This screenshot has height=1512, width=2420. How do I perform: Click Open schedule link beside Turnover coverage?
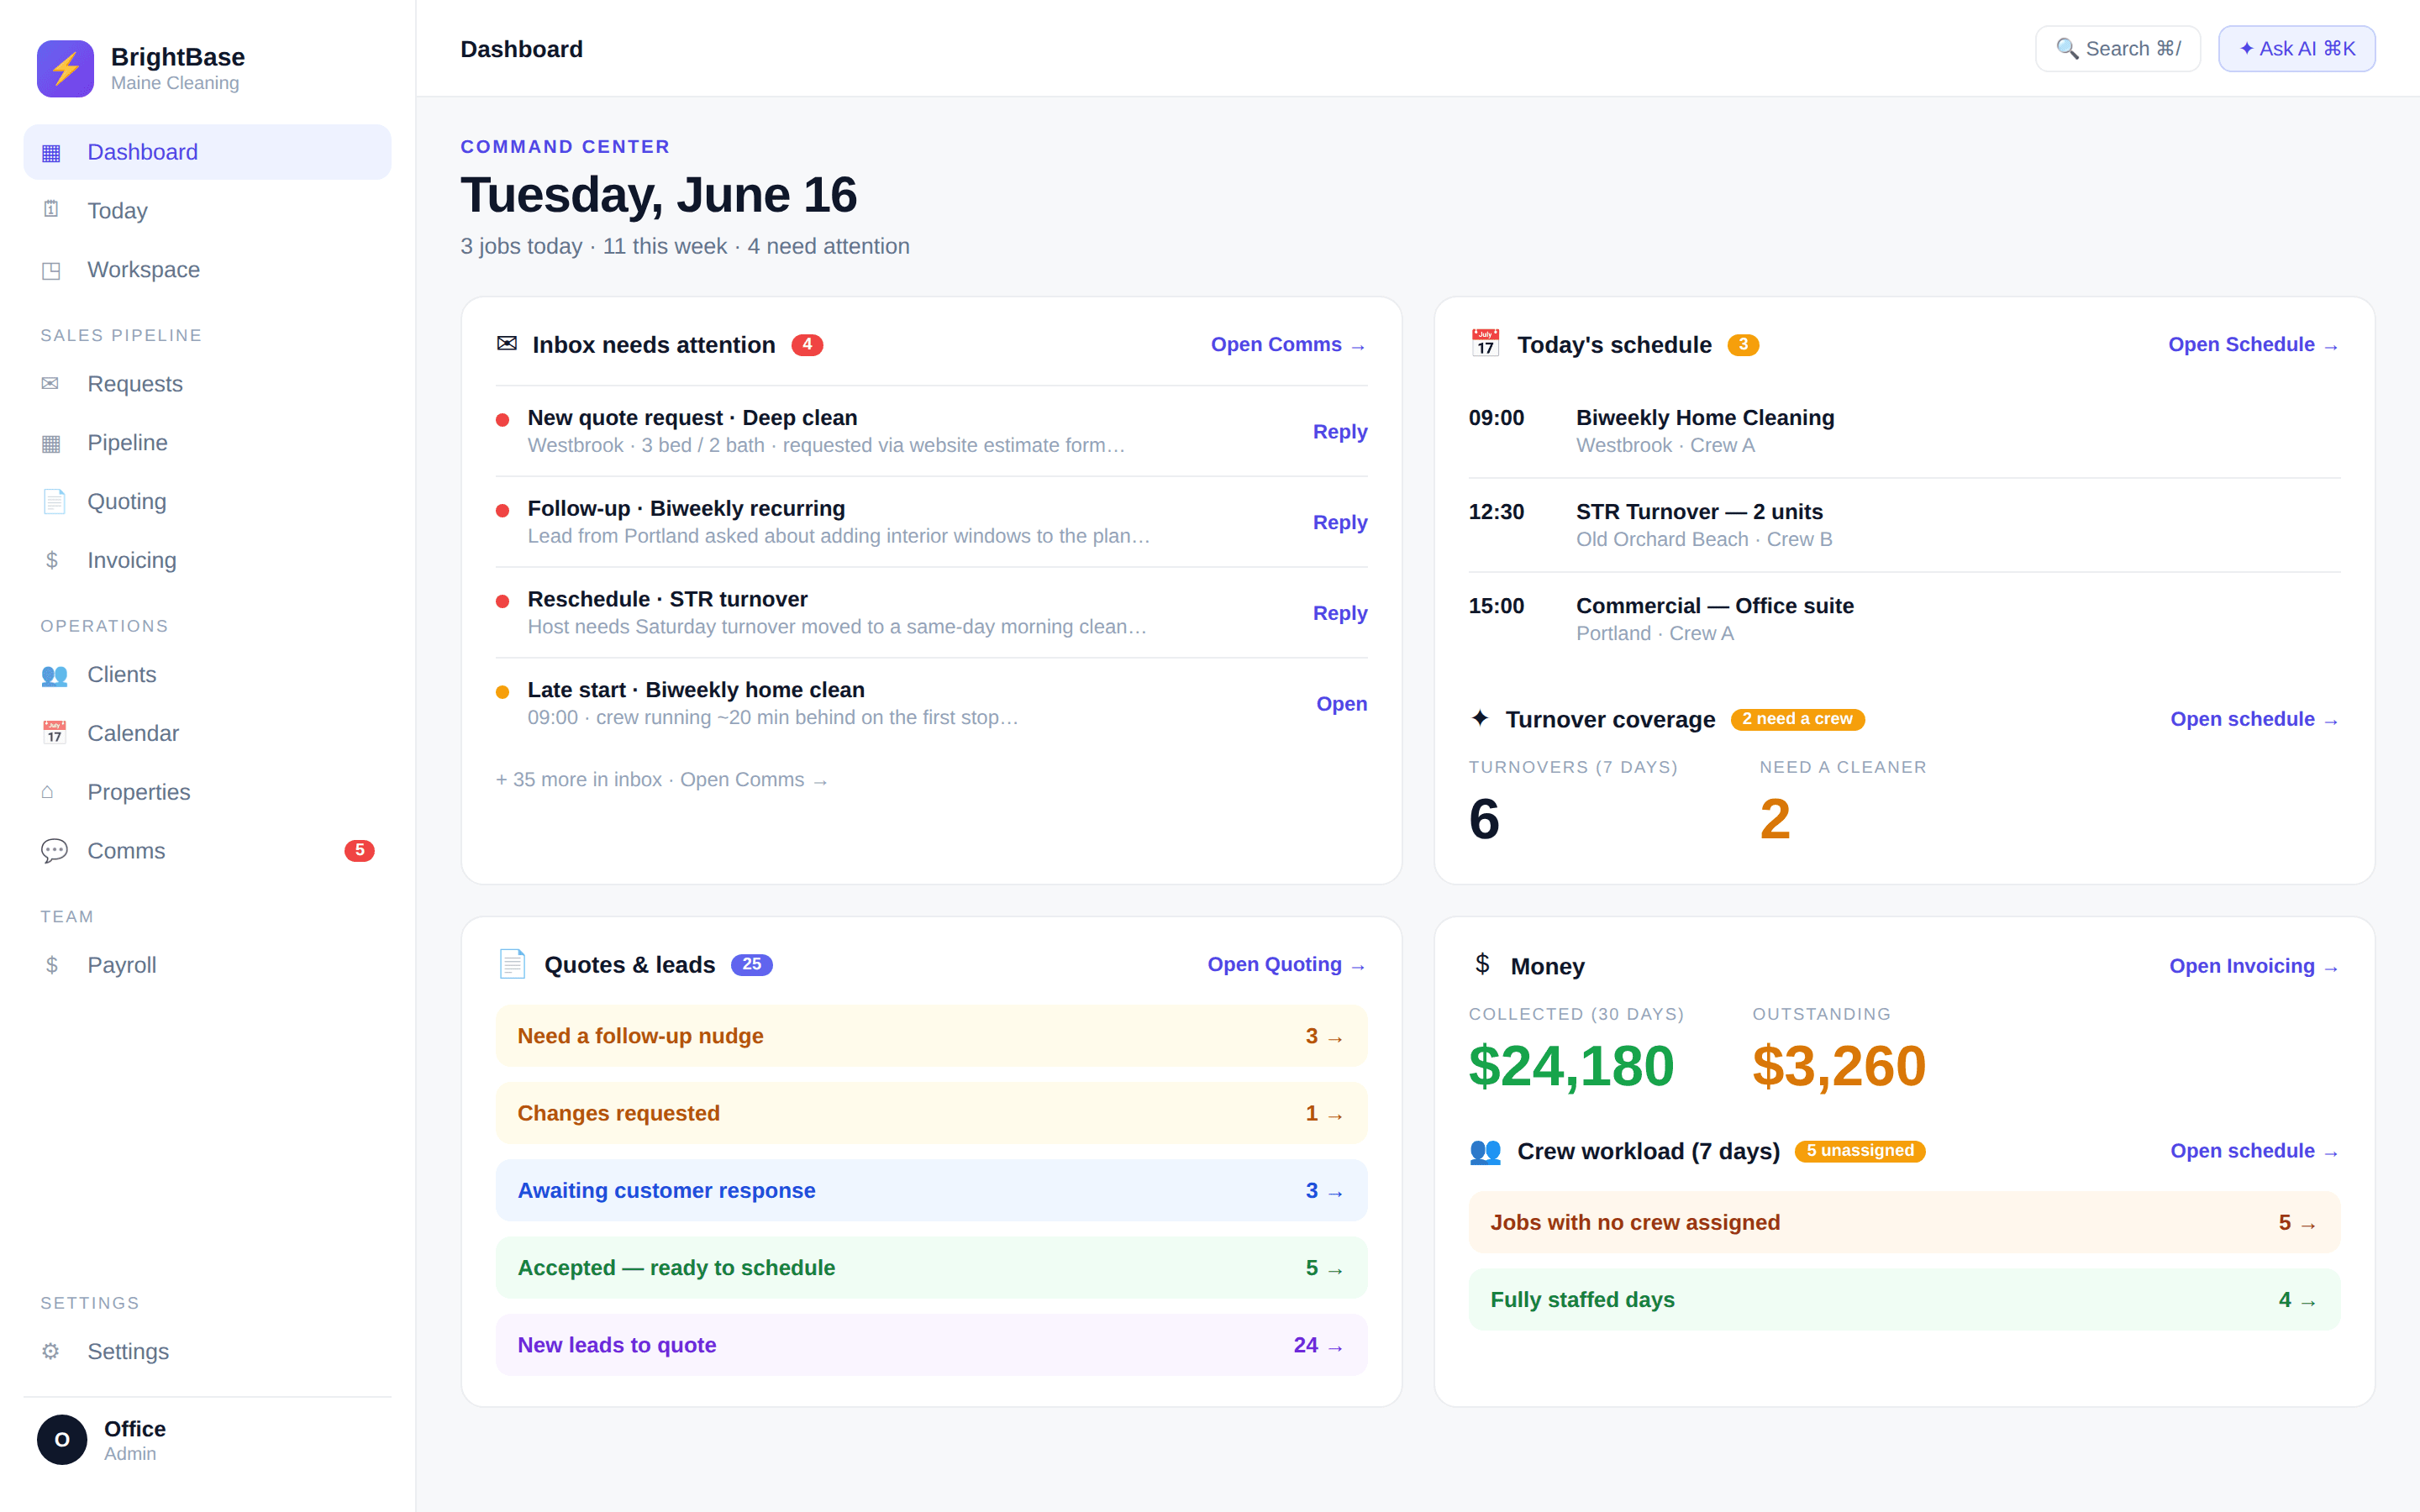click(x=2254, y=719)
